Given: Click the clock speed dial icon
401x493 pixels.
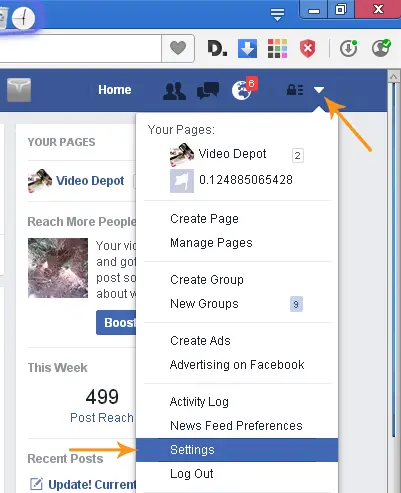Looking at the screenshot, I should [x=24, y=17].
